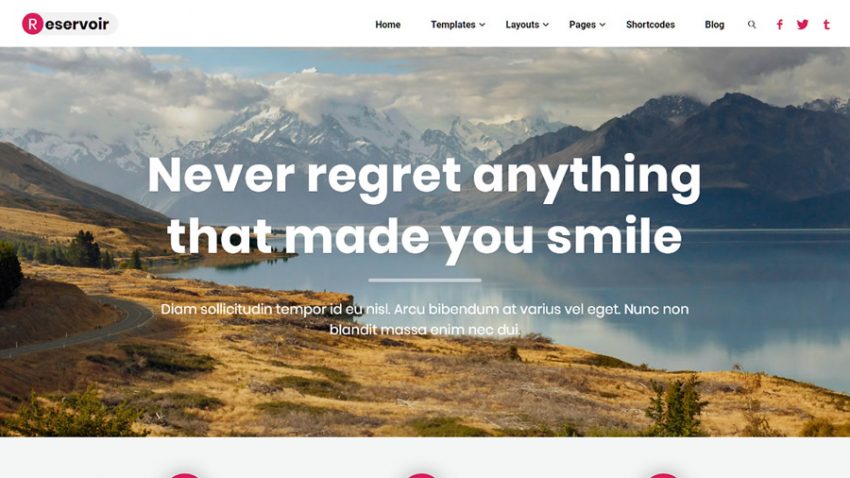Click the "Diam sollicitudin tempor" hero paragraph
This screenshot has width=850, height=478.
pos(424,319)
